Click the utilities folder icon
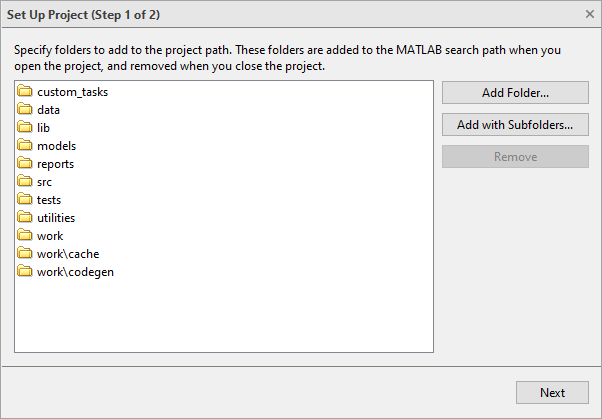602x419 pixels. pos(26,218)
